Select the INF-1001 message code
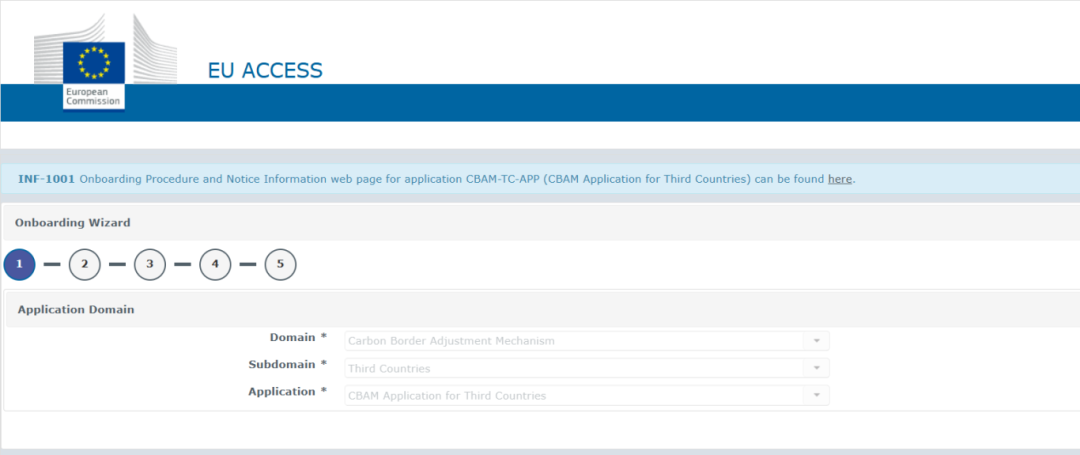The width and height of the screenshot is (1080, 455). coord(46,179)
